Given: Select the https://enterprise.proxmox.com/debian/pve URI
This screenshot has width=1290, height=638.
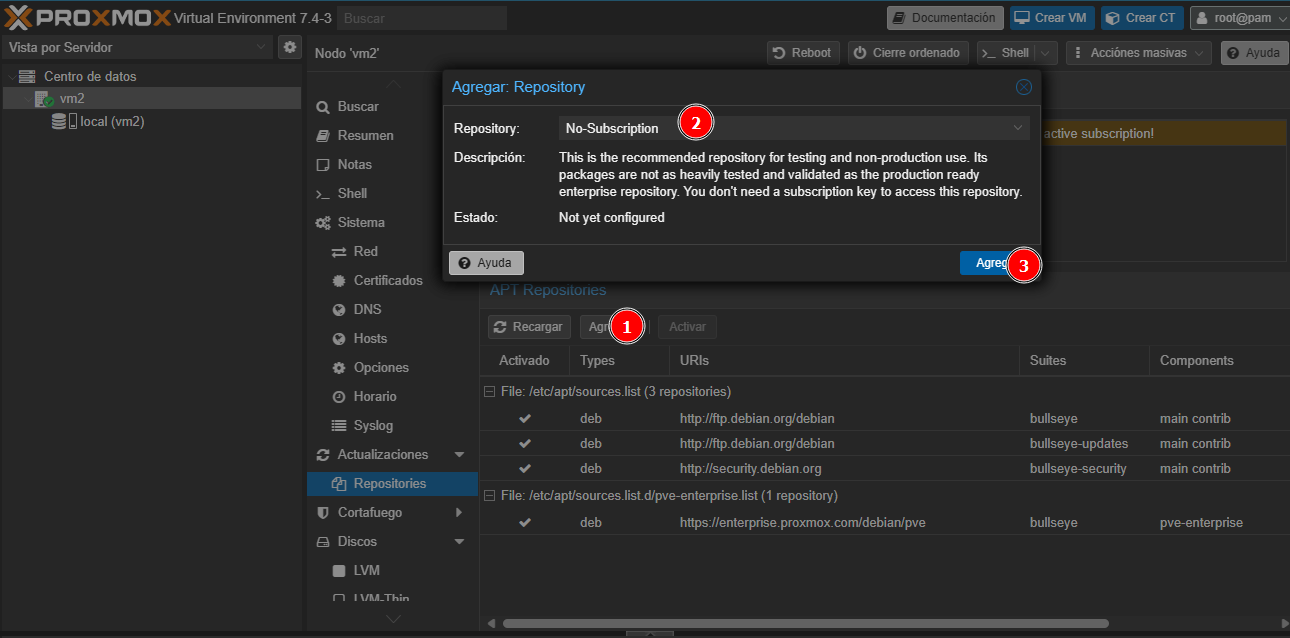Looking at the screenshot, I should pyautogui.click(x=803, y=522).
